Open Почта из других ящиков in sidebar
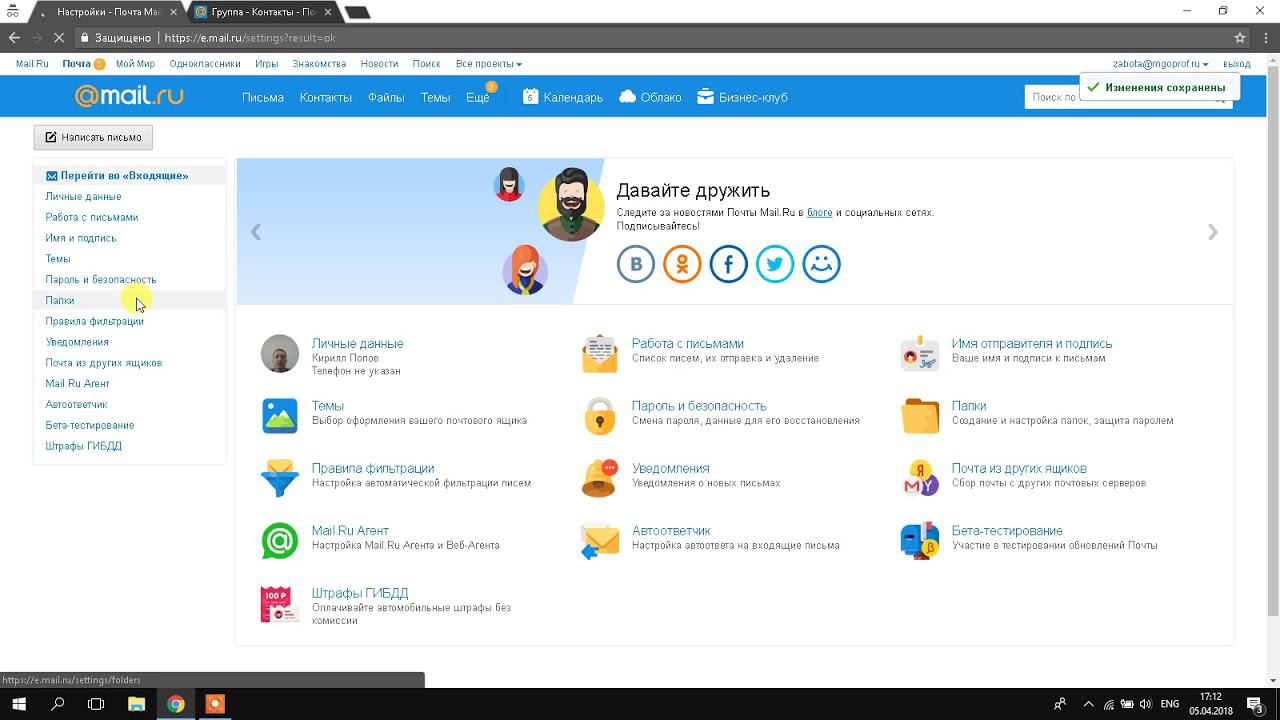Screen dimensions: 1280x720 coord(104,363)
